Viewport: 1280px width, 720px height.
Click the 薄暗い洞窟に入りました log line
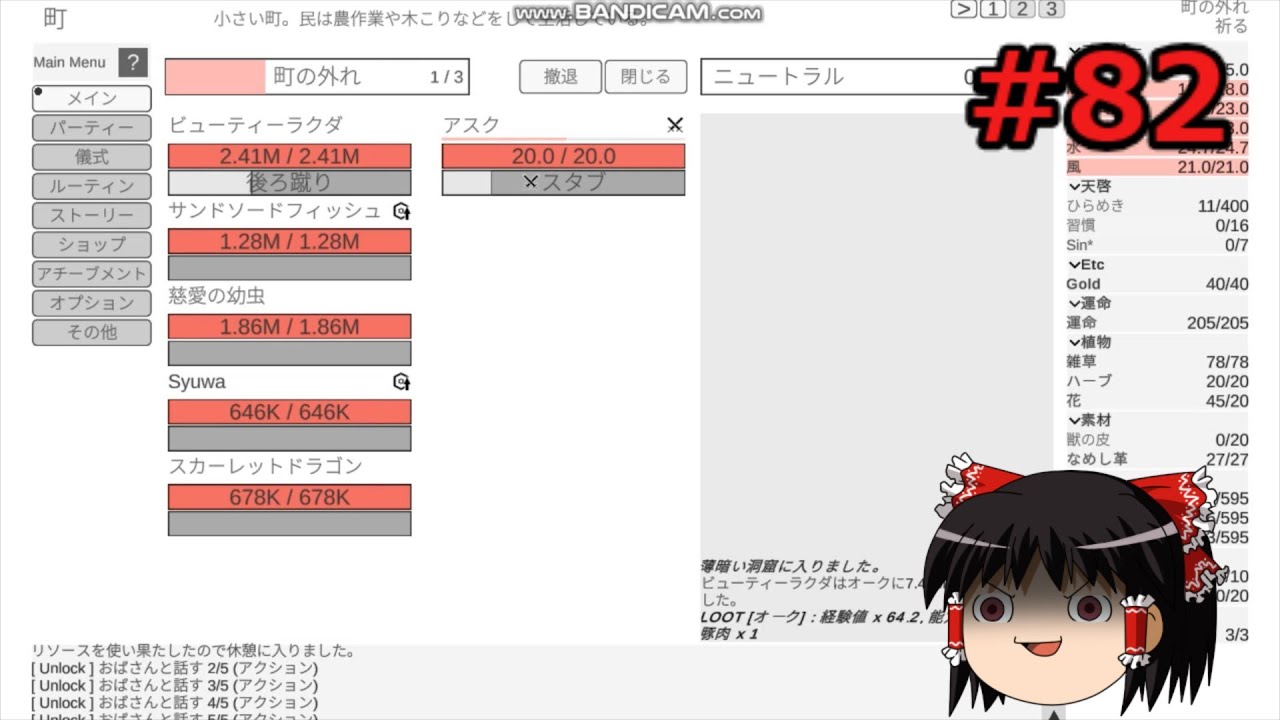(x=791, y=566)
